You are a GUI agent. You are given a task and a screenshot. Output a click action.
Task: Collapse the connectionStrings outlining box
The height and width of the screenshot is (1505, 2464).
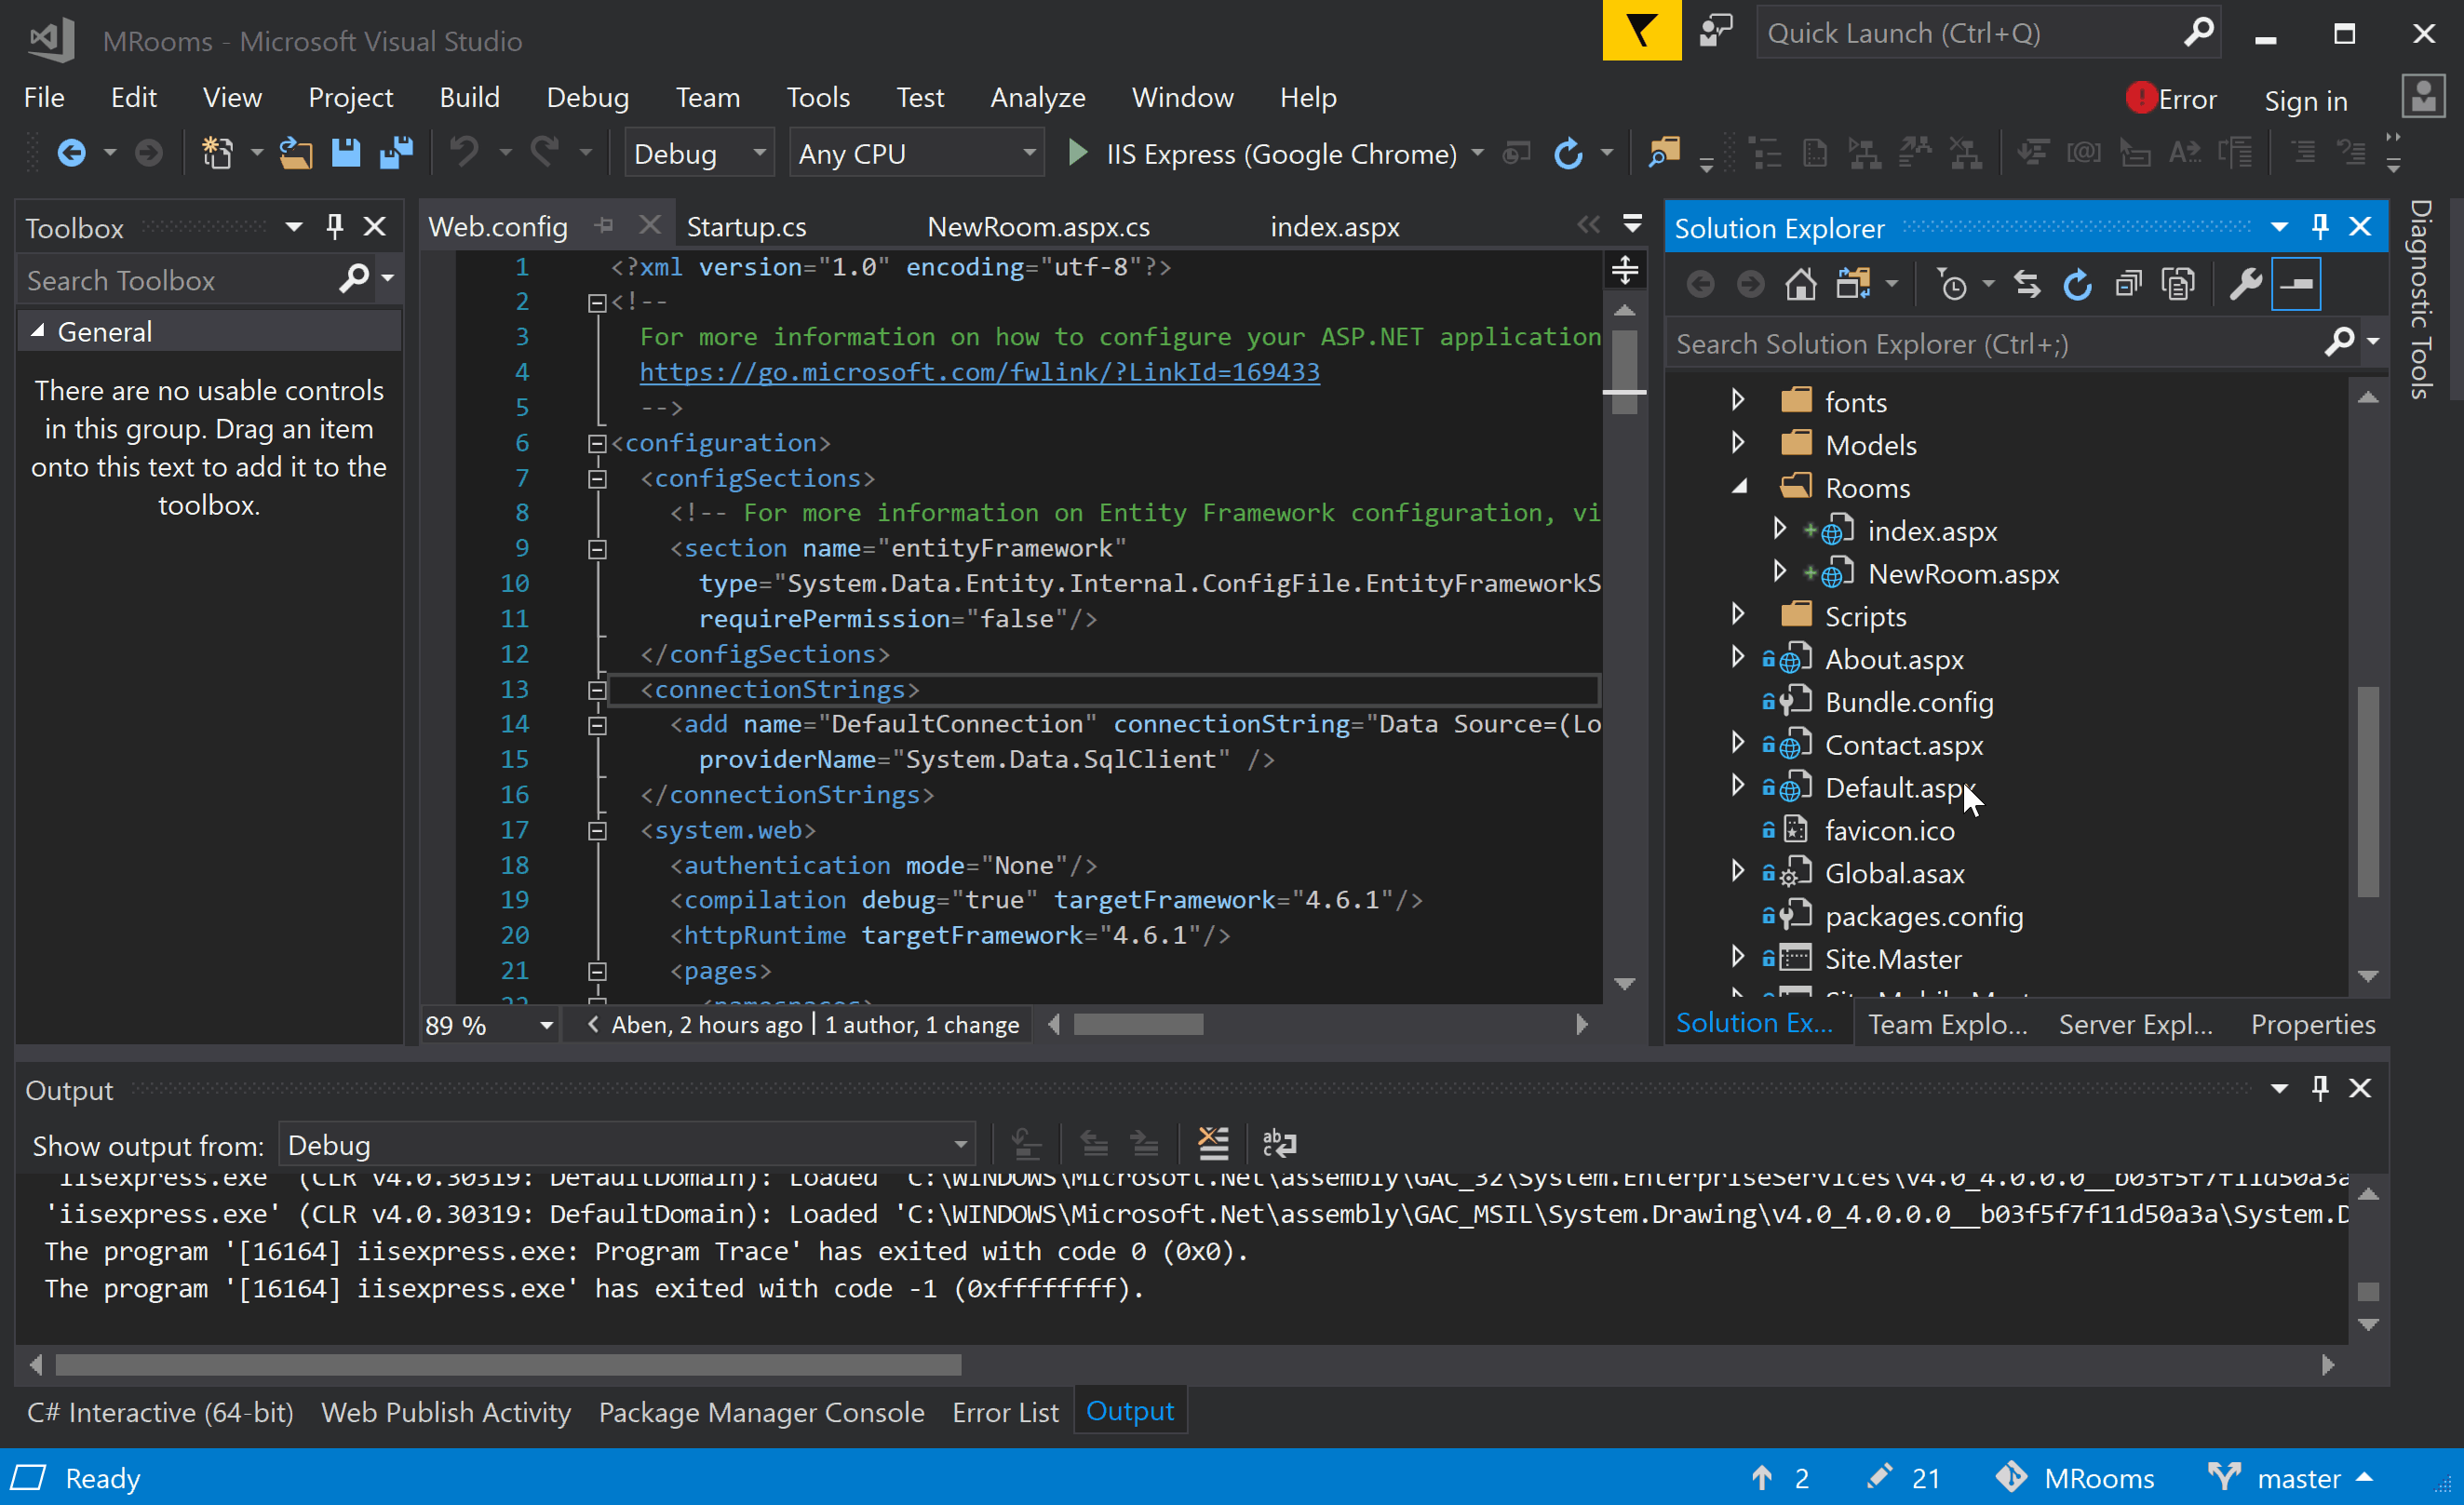point(597,690)
